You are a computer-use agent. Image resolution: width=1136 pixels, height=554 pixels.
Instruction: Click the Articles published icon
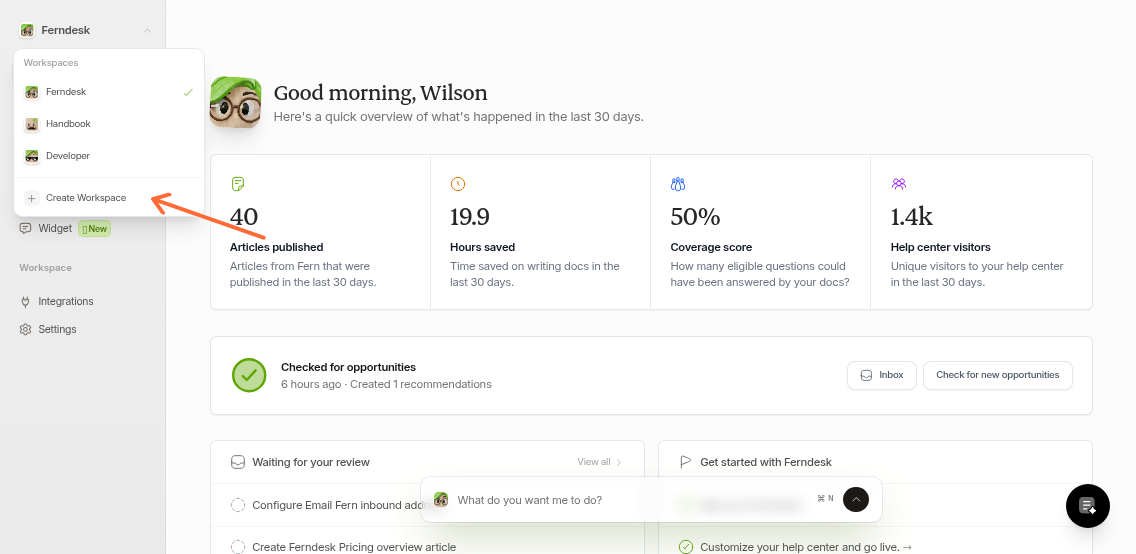point(238,184)
